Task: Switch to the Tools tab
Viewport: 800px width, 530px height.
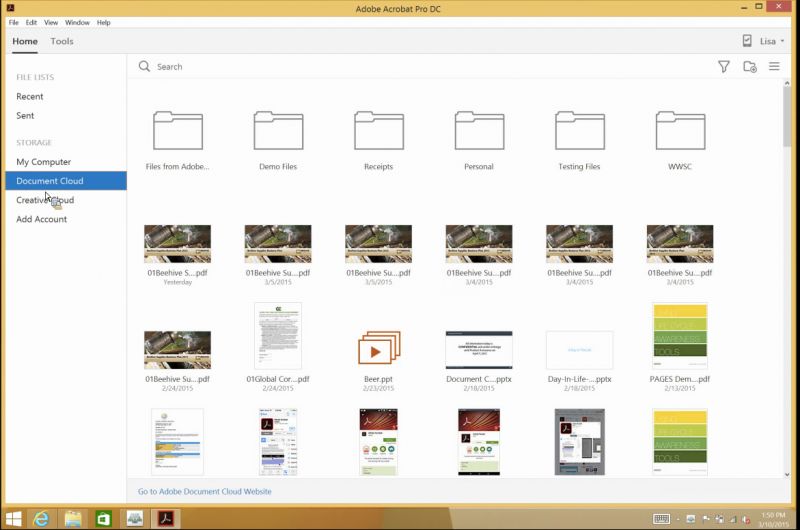Action: click(x=62, y=41)
